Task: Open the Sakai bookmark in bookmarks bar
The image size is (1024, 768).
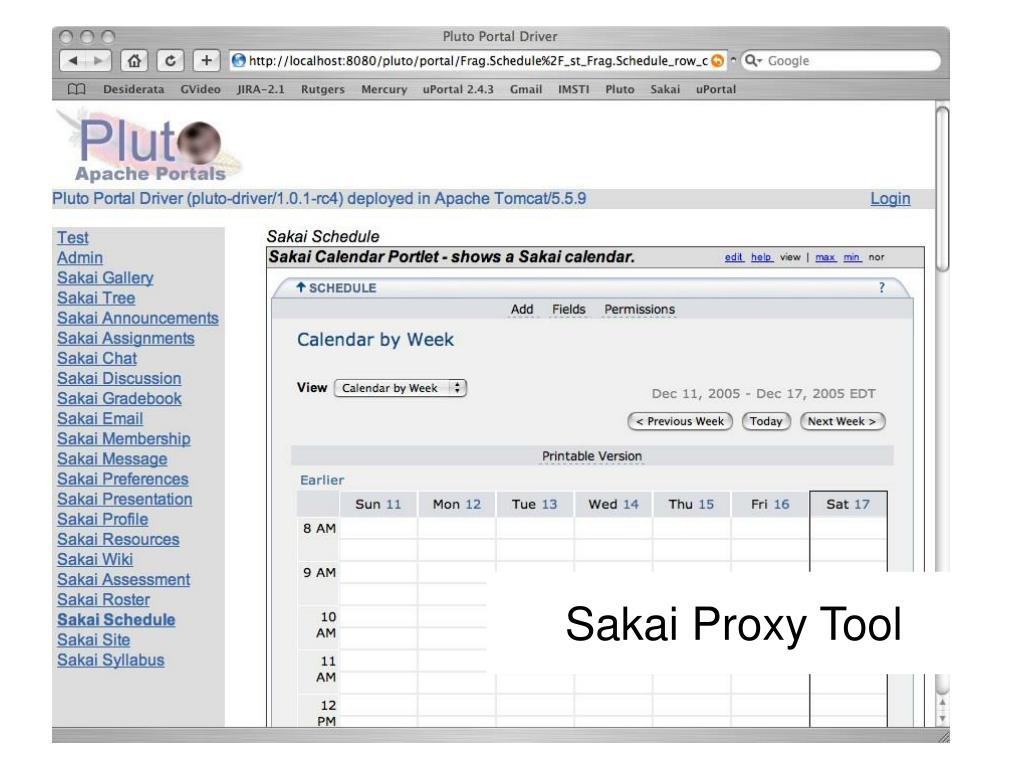Action: [665, 89]
